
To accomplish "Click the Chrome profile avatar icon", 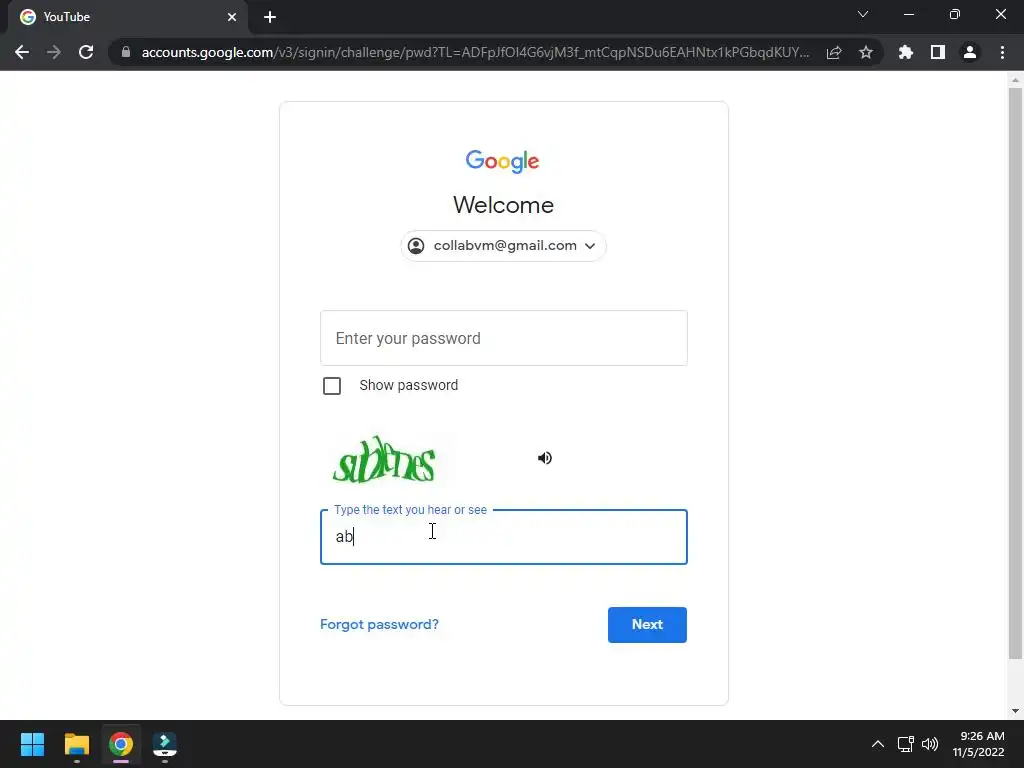I will (970, 52).
